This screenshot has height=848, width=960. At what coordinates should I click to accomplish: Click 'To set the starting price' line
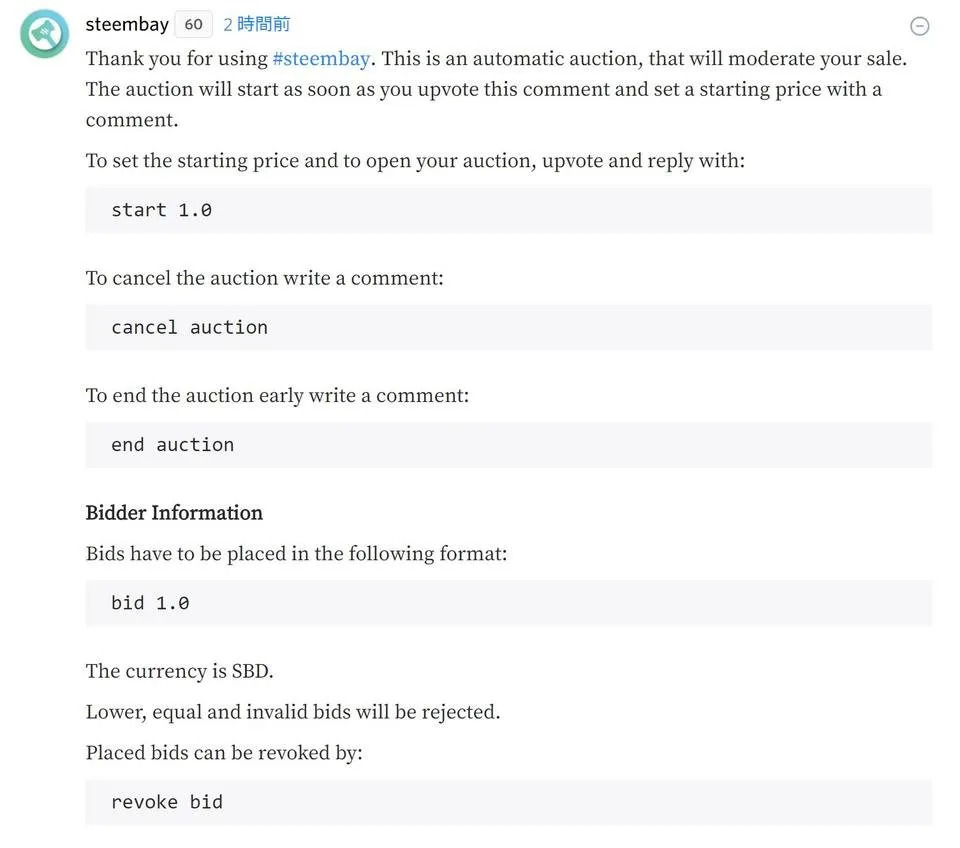[x=415, y=160]
